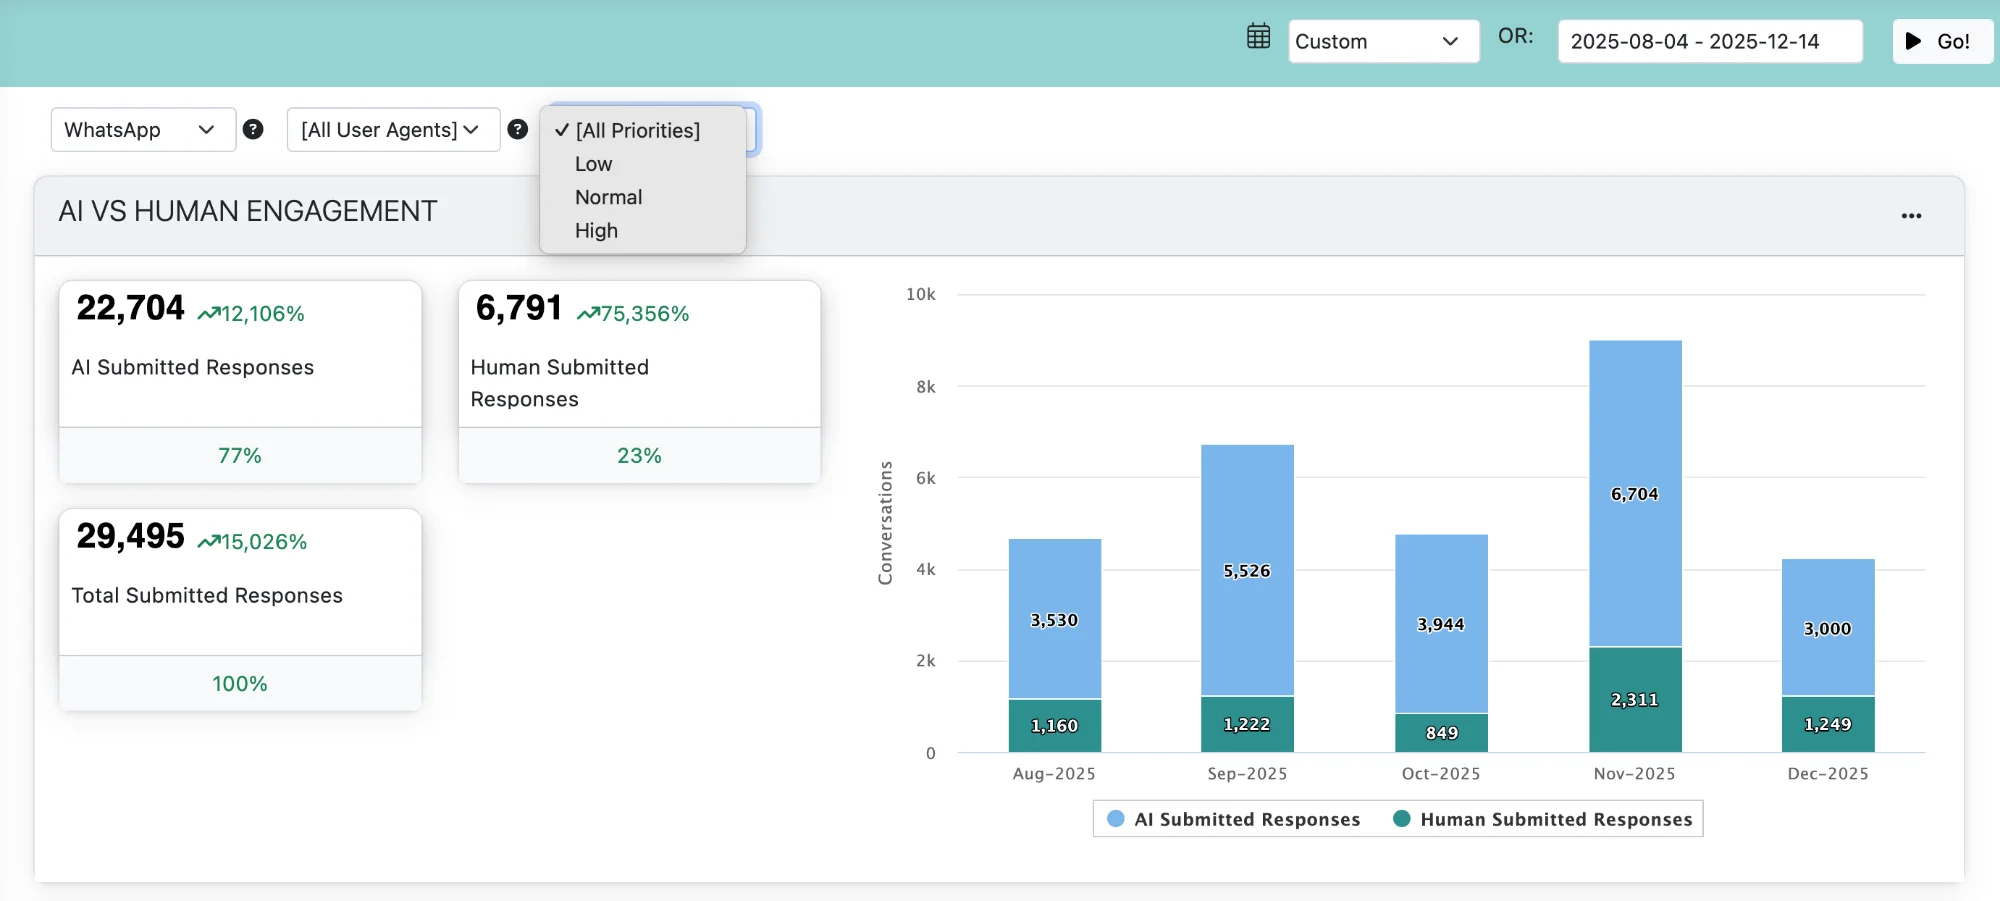This screenshot has height=901, width=2000.
Task: Select Low priority option
Action: (x=593, y=164)
